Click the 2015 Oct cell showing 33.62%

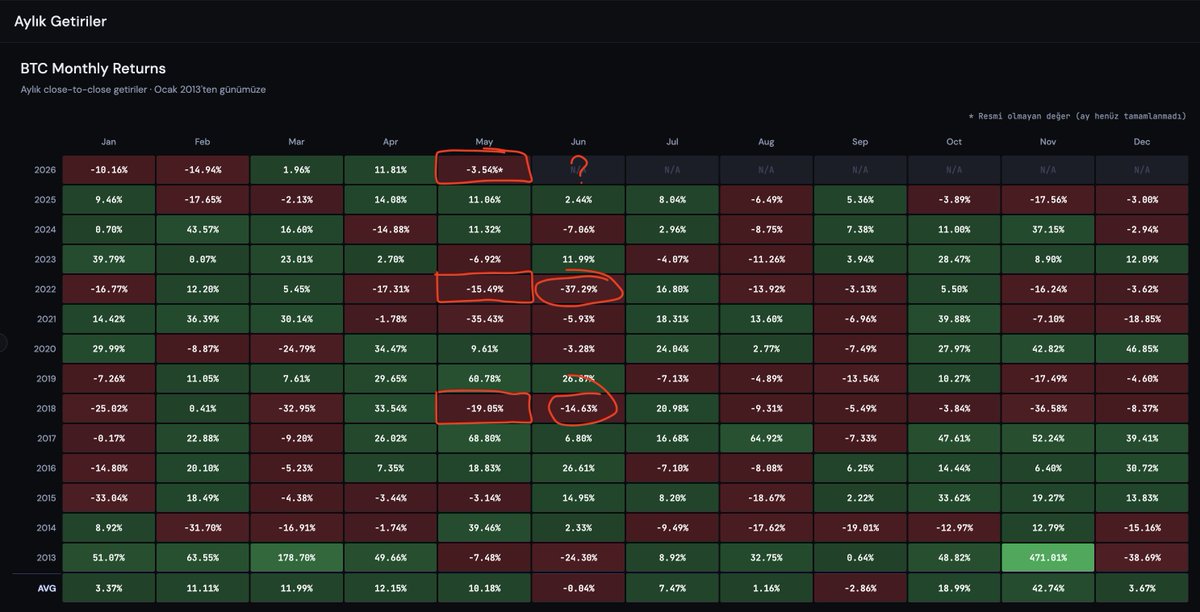coord(954,497)
